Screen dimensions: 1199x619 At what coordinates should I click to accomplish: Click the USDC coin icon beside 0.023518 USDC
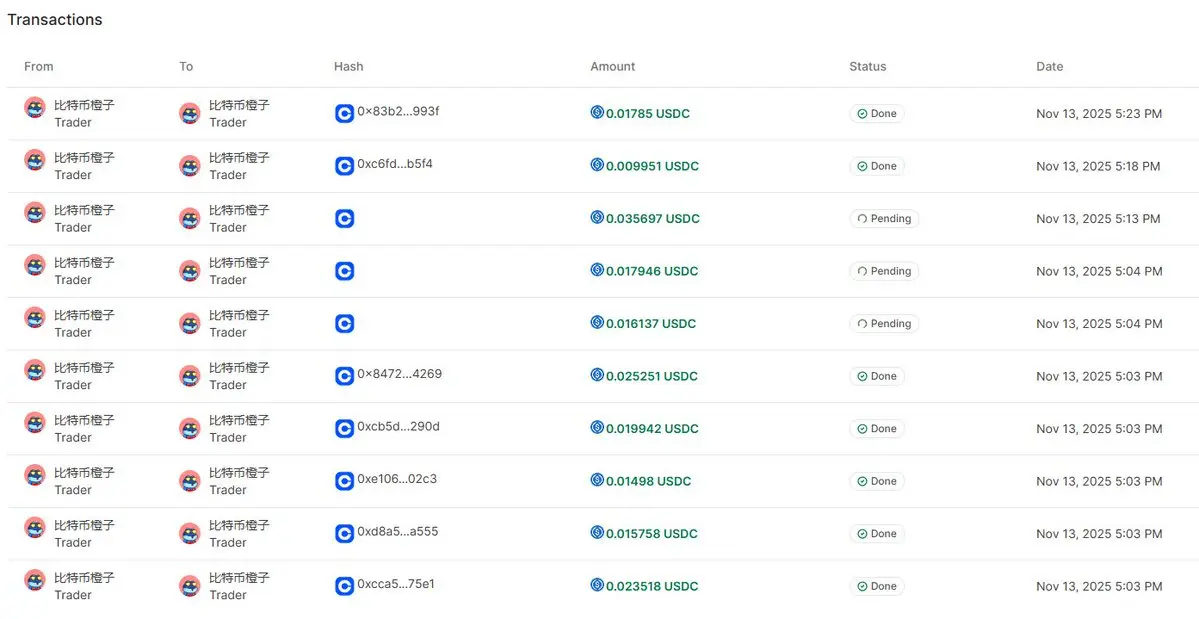tap(597, 585)
